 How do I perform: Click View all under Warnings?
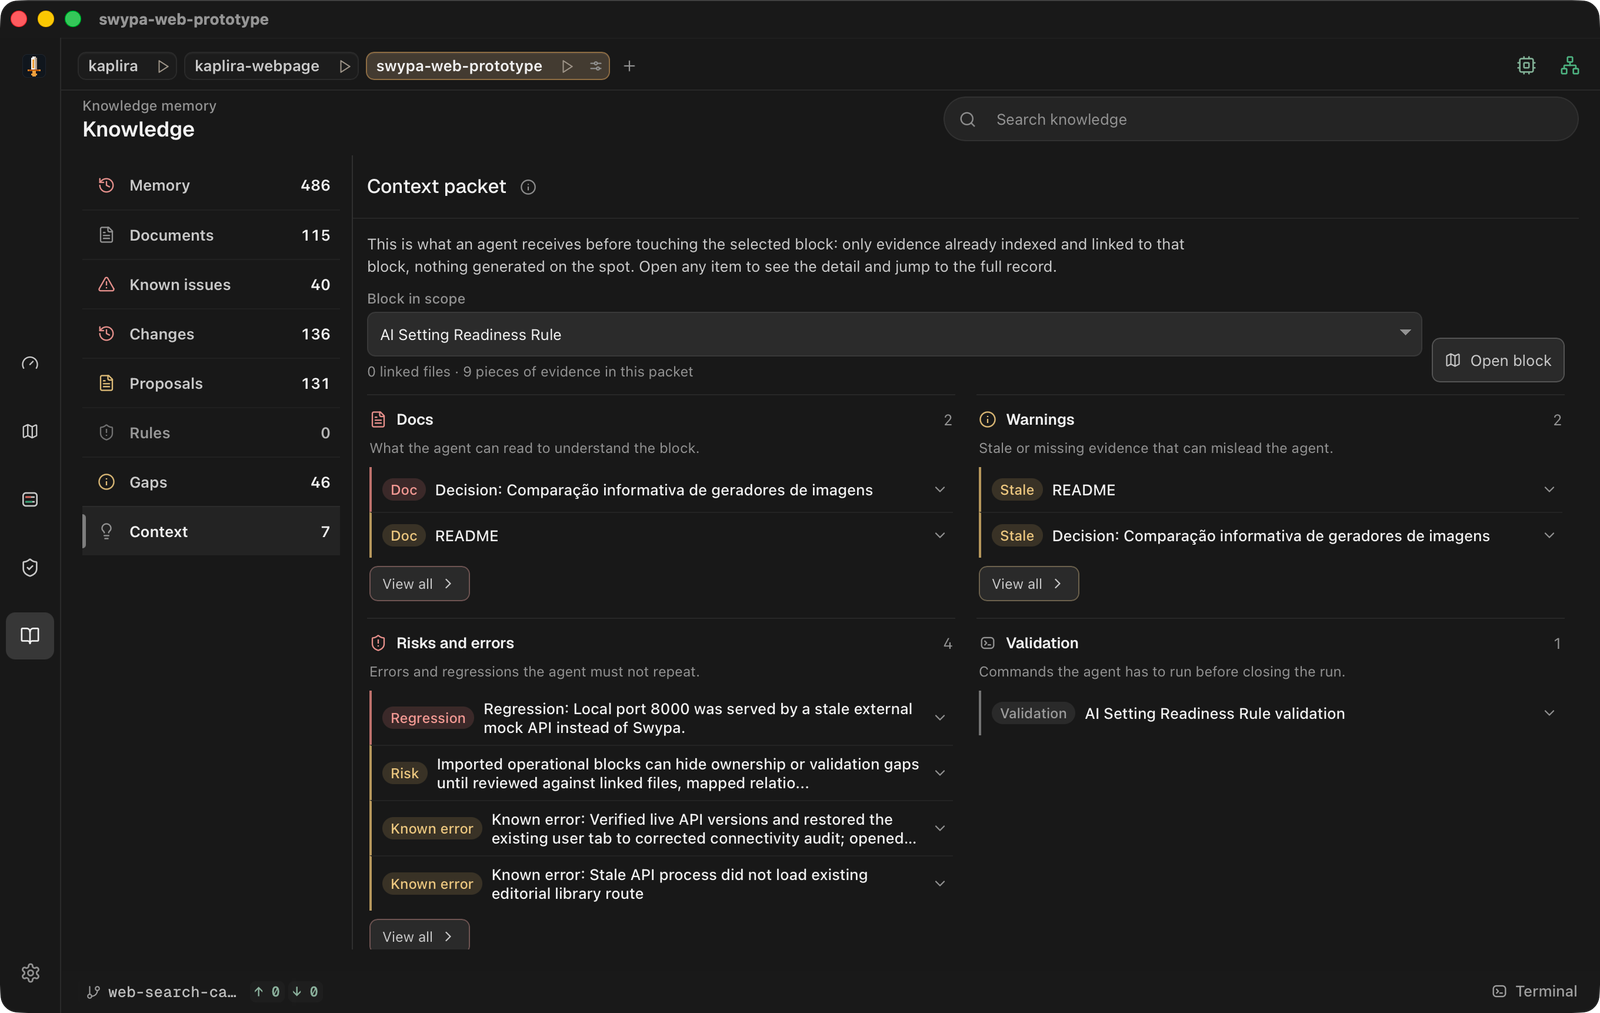click(1028, 584)
